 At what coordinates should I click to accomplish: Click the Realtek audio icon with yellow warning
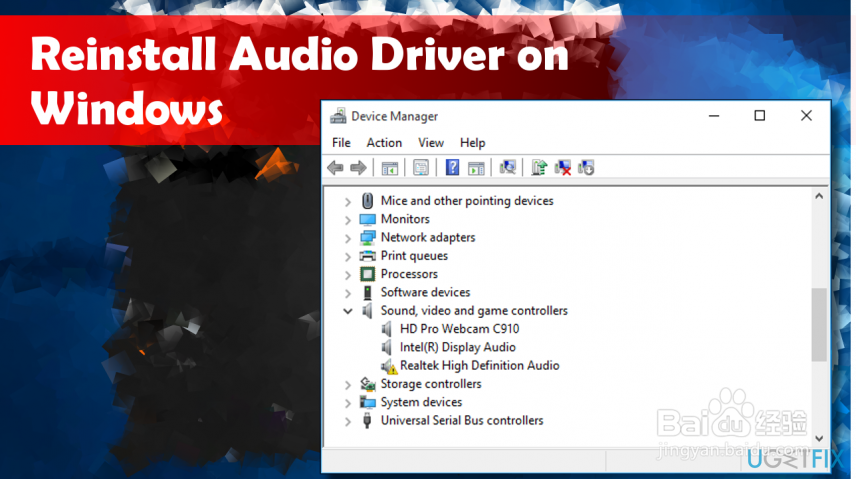point(389,366)
